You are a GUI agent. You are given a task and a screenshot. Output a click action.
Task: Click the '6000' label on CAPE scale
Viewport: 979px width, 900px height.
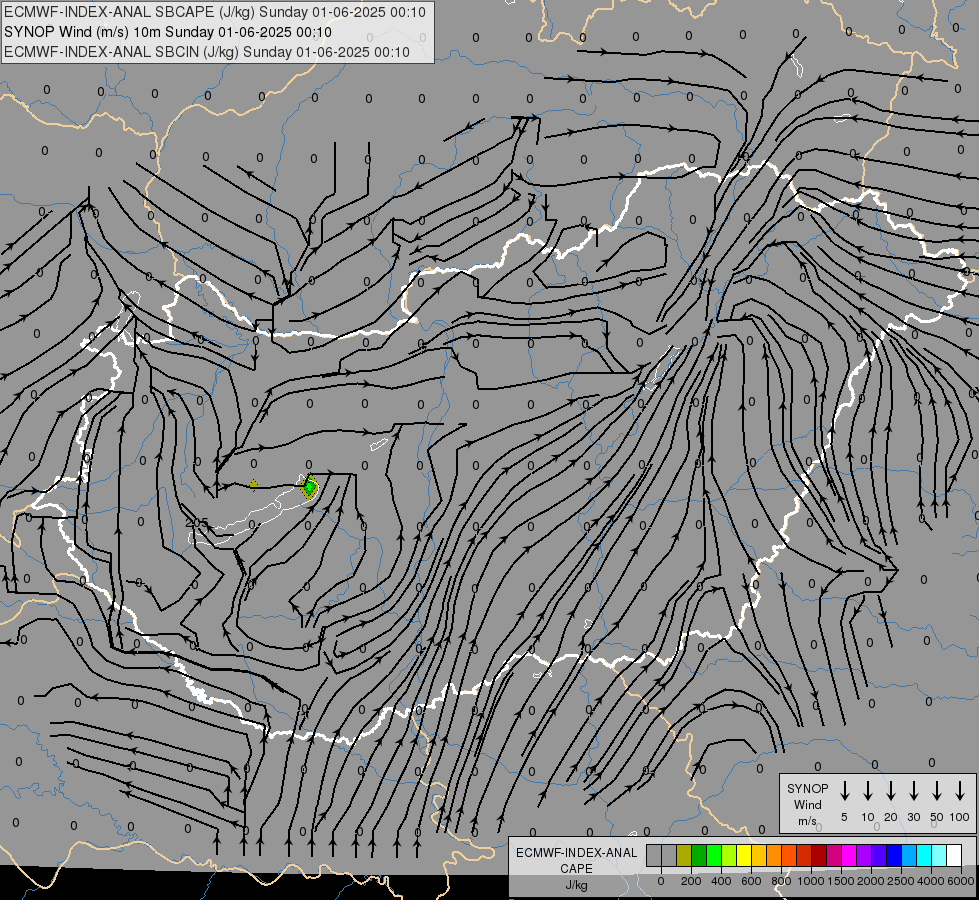961,881
